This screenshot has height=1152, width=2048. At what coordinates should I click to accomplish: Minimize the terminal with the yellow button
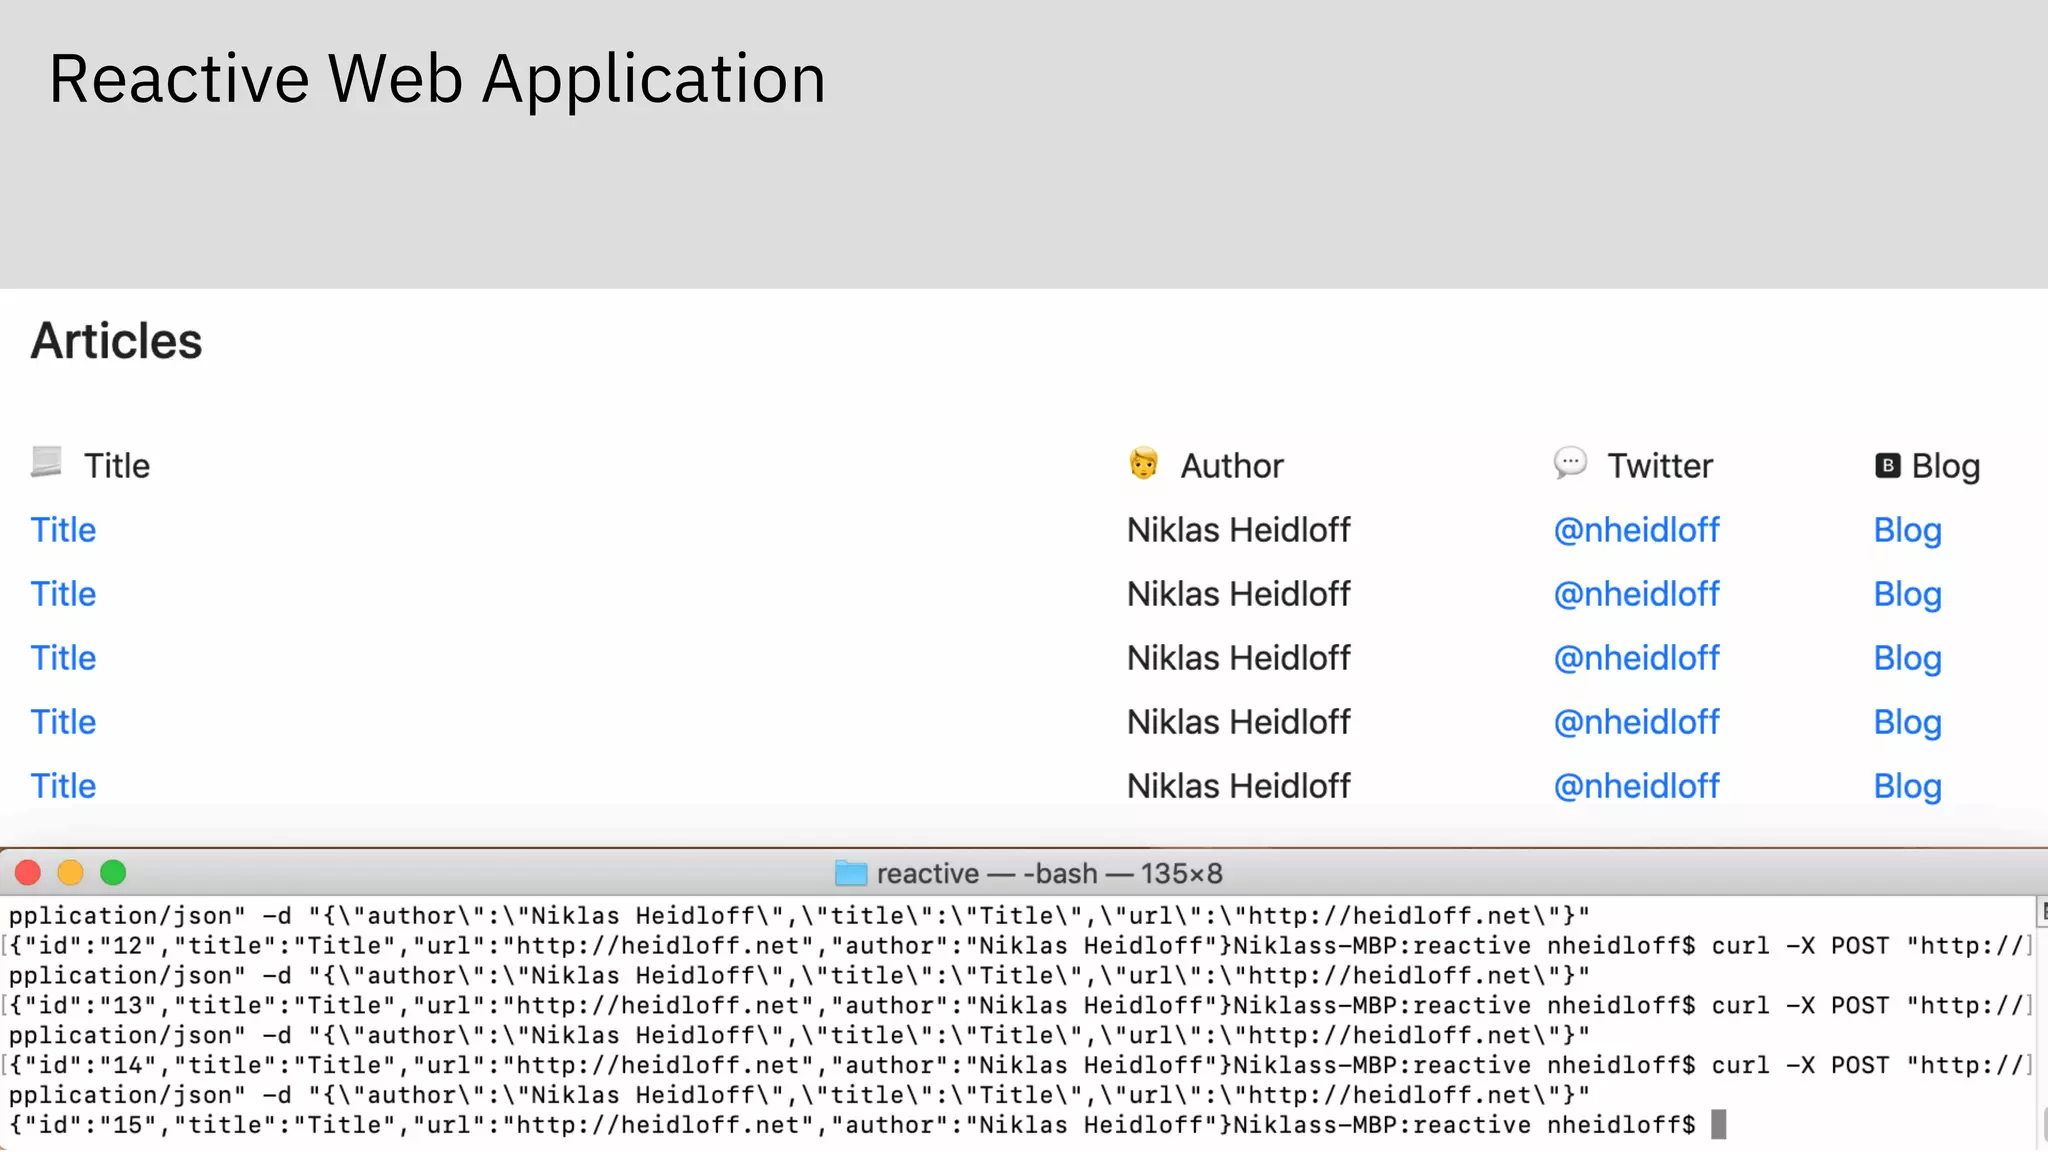[x=70, y=873]
